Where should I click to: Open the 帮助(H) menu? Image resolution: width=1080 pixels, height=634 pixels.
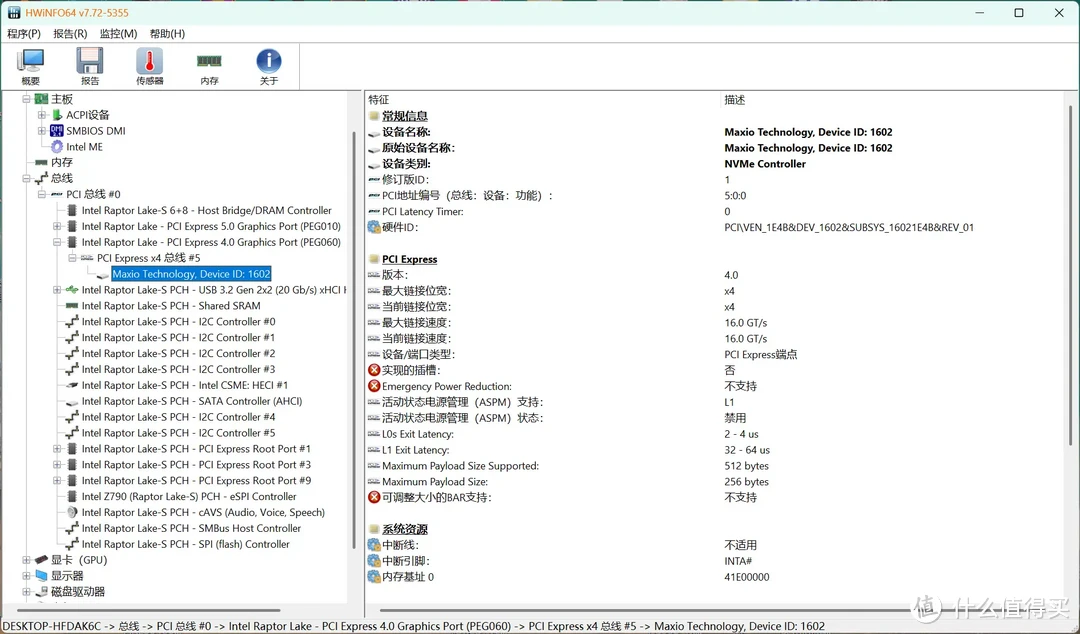point(167,33)
